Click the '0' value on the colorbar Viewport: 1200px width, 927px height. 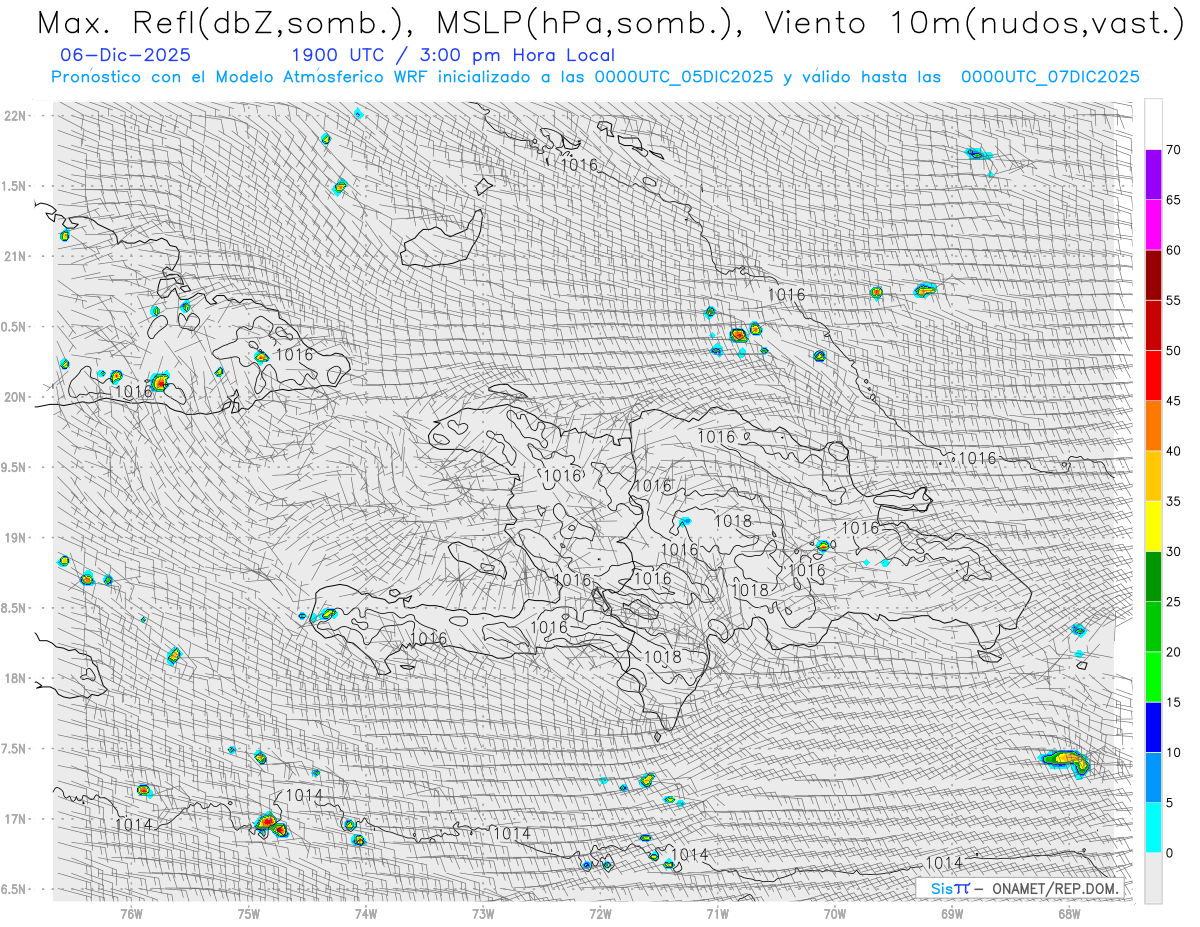(x=1170, y=853)
